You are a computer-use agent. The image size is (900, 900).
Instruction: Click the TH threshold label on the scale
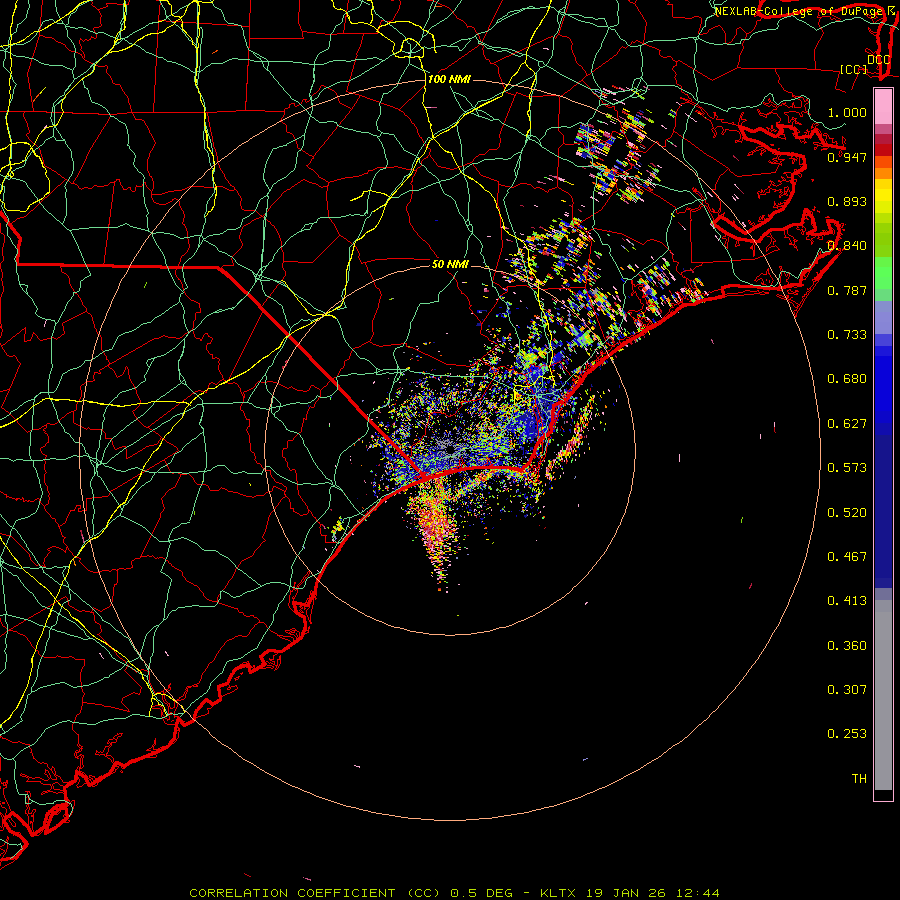coord(859,779)
